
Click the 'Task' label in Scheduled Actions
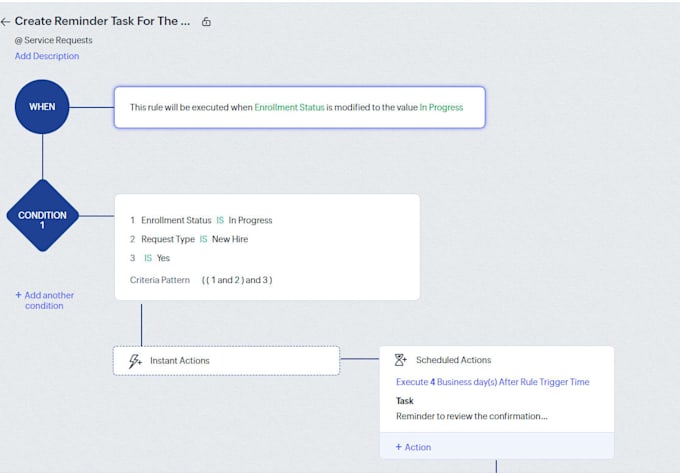(405, 401)
